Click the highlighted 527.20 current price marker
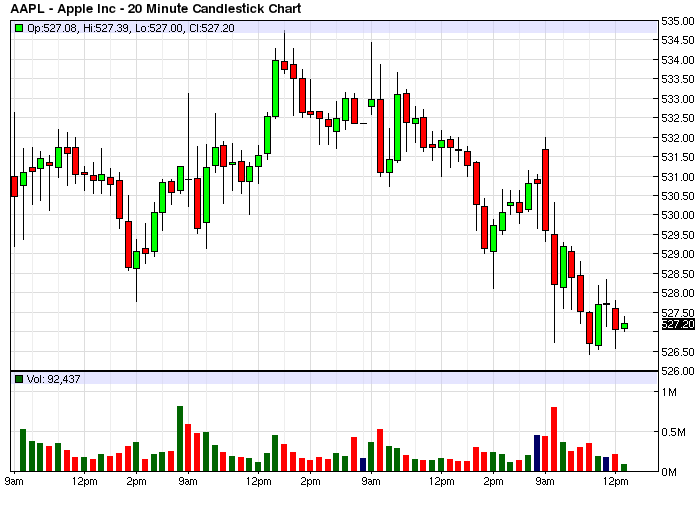This screenshot has height=512, width=700. click(677, 324)
